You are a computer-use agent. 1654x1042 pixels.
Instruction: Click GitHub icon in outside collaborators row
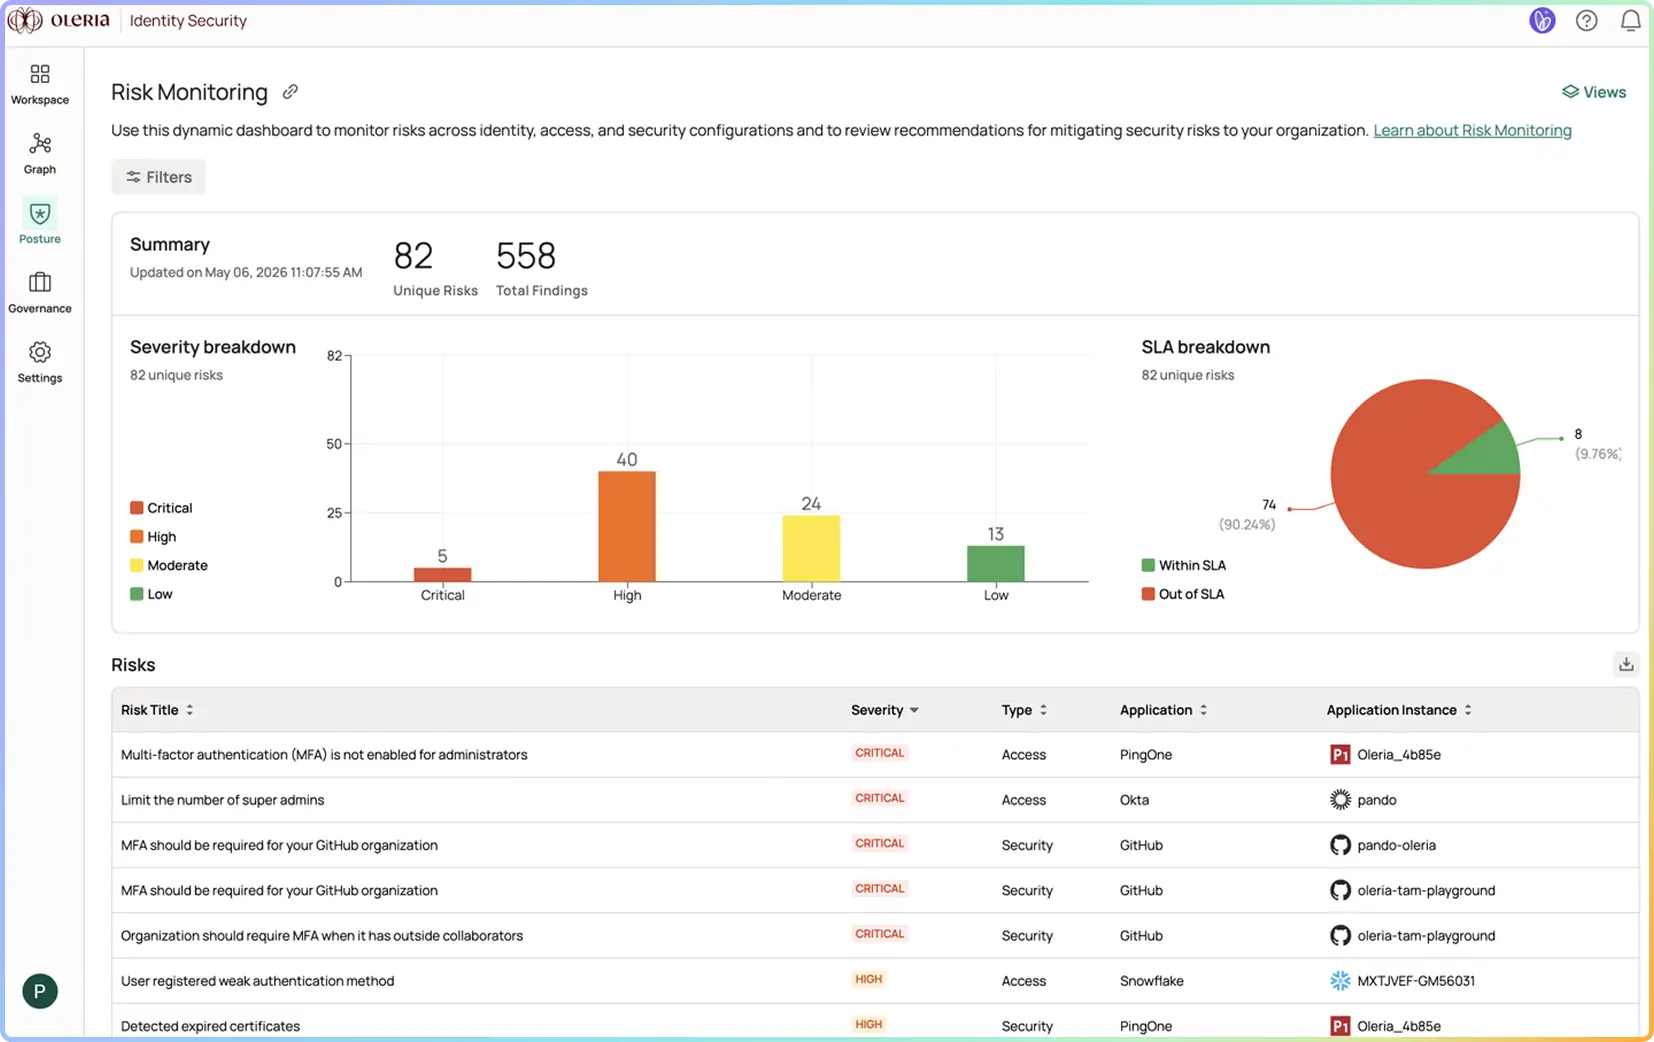click(1340, 935)
